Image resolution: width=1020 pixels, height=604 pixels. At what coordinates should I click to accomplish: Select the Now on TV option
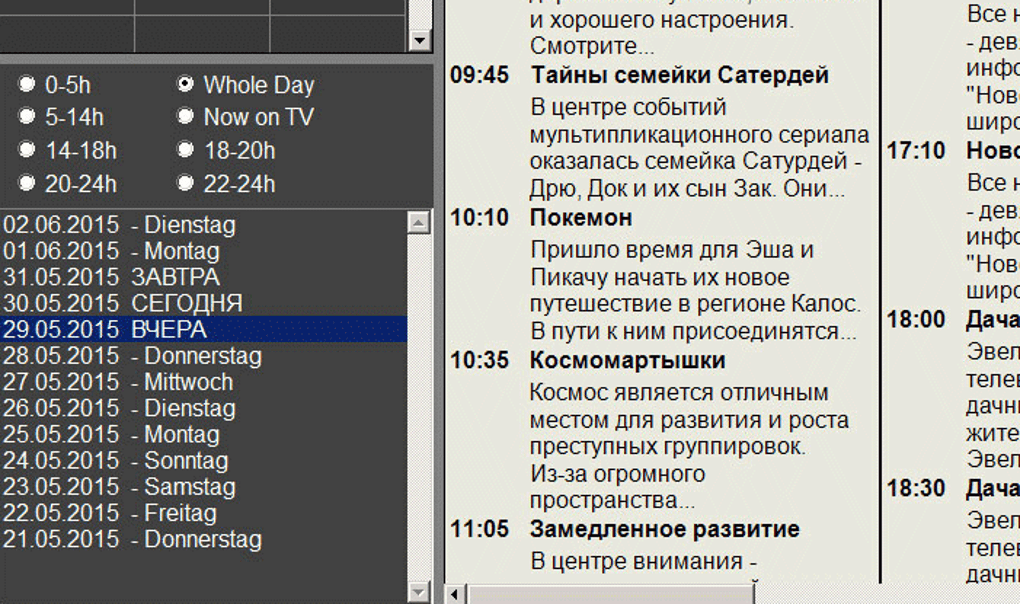(185, 117)
